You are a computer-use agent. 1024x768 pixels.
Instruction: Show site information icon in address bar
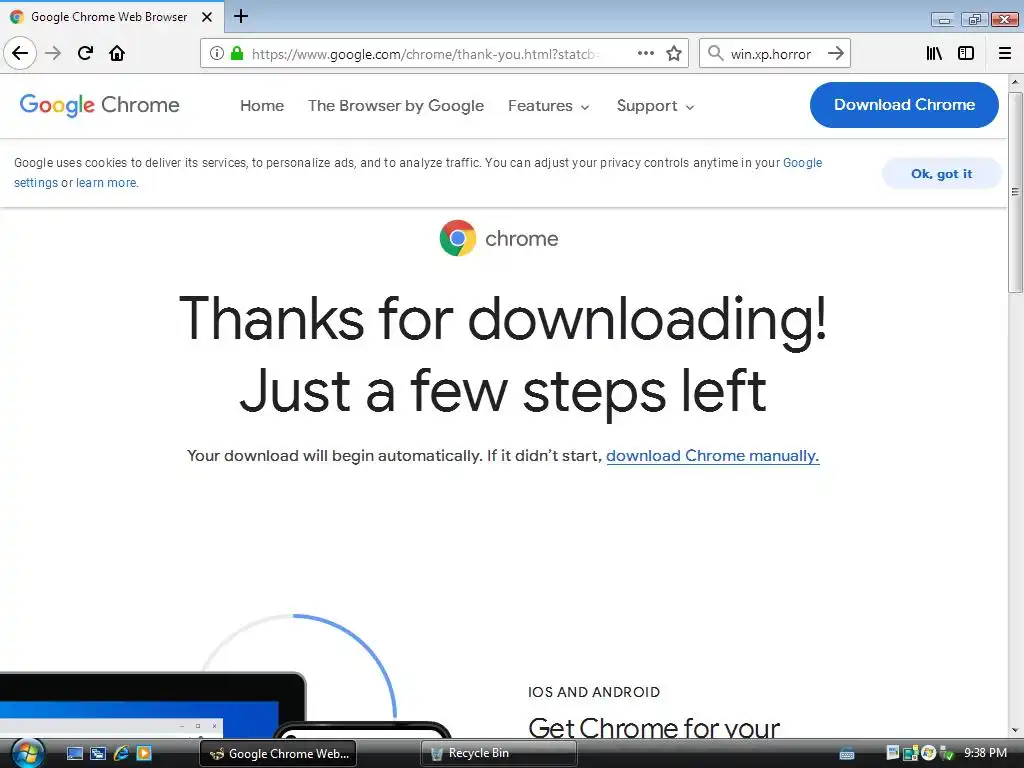[x=217, y=53]
